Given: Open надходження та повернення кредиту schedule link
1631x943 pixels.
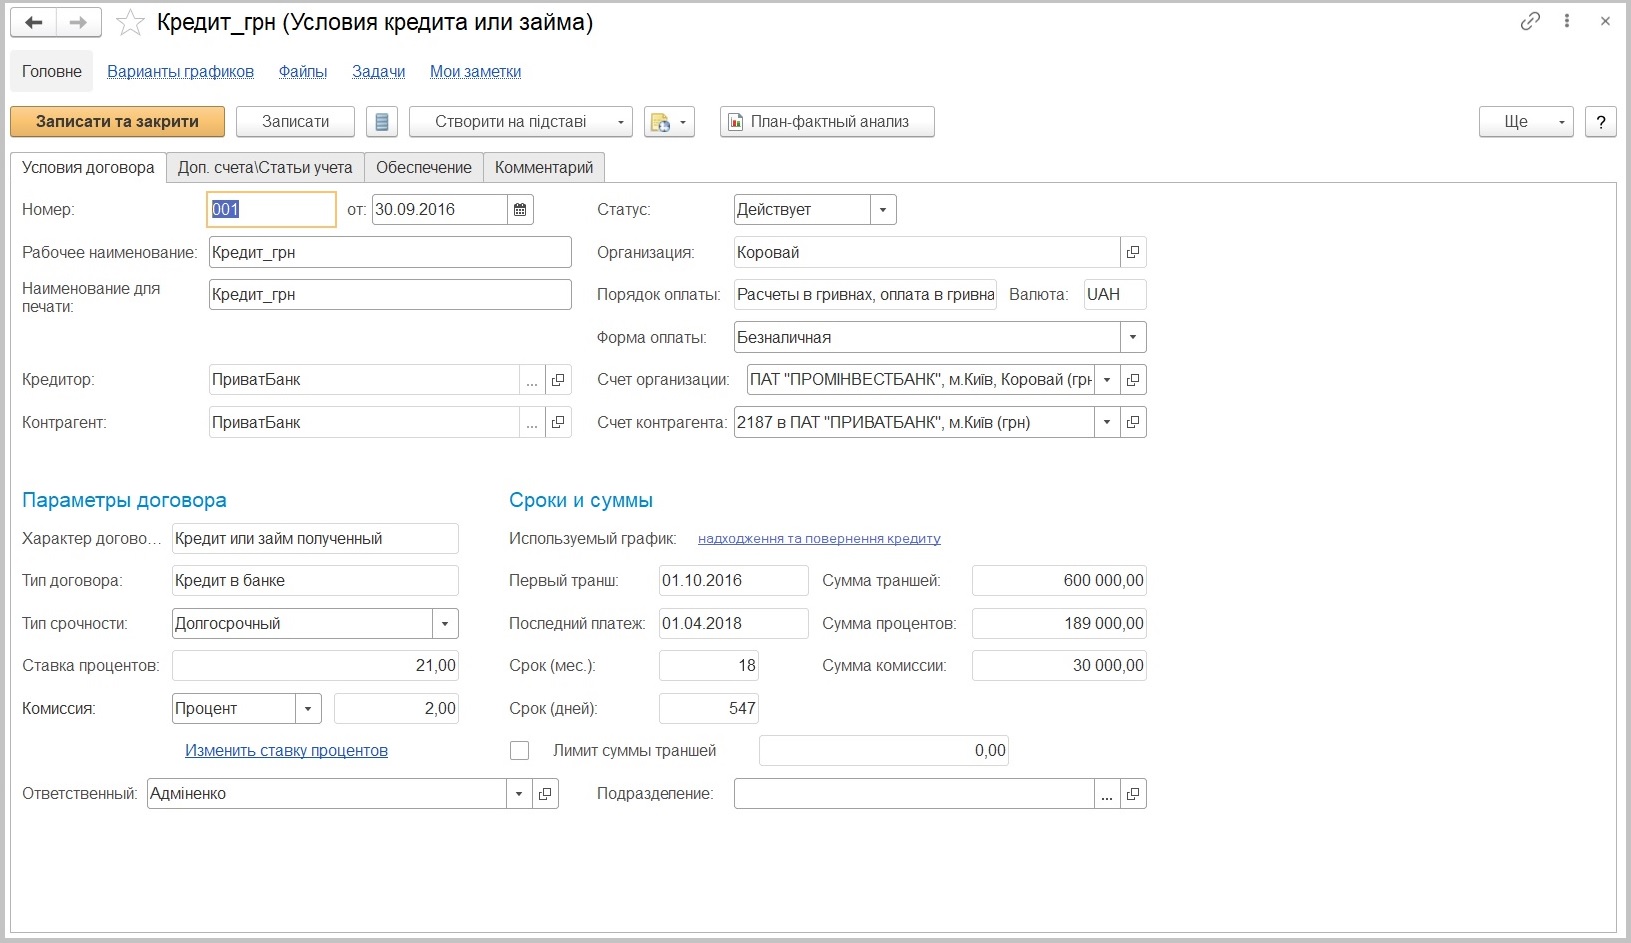Looking at the screenshot, I should coord(819,539).
